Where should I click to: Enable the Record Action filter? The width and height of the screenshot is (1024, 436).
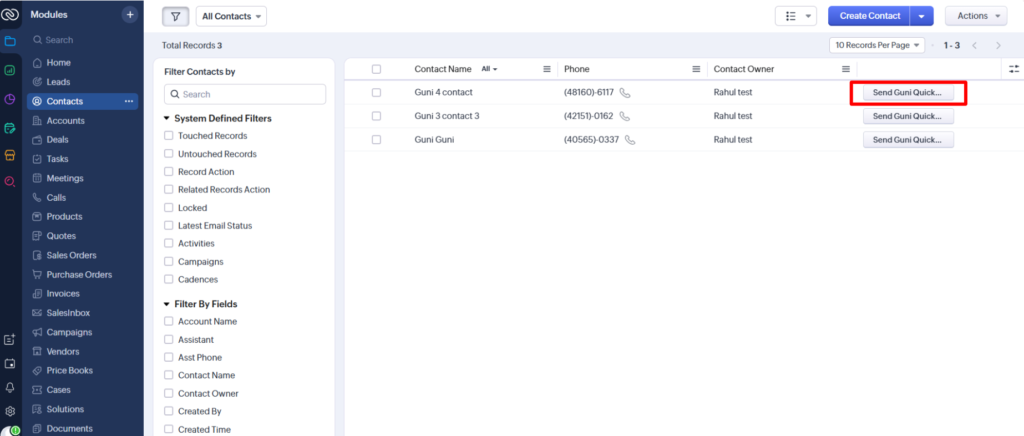click(x=169, y=172)
